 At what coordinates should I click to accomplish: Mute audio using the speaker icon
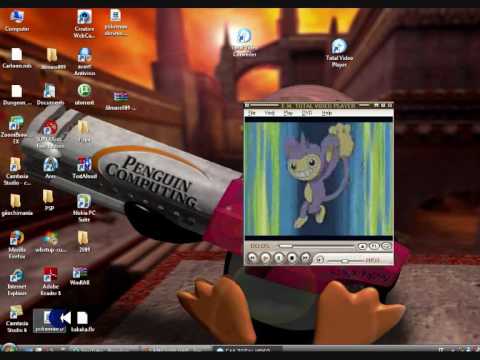(320, 259)
